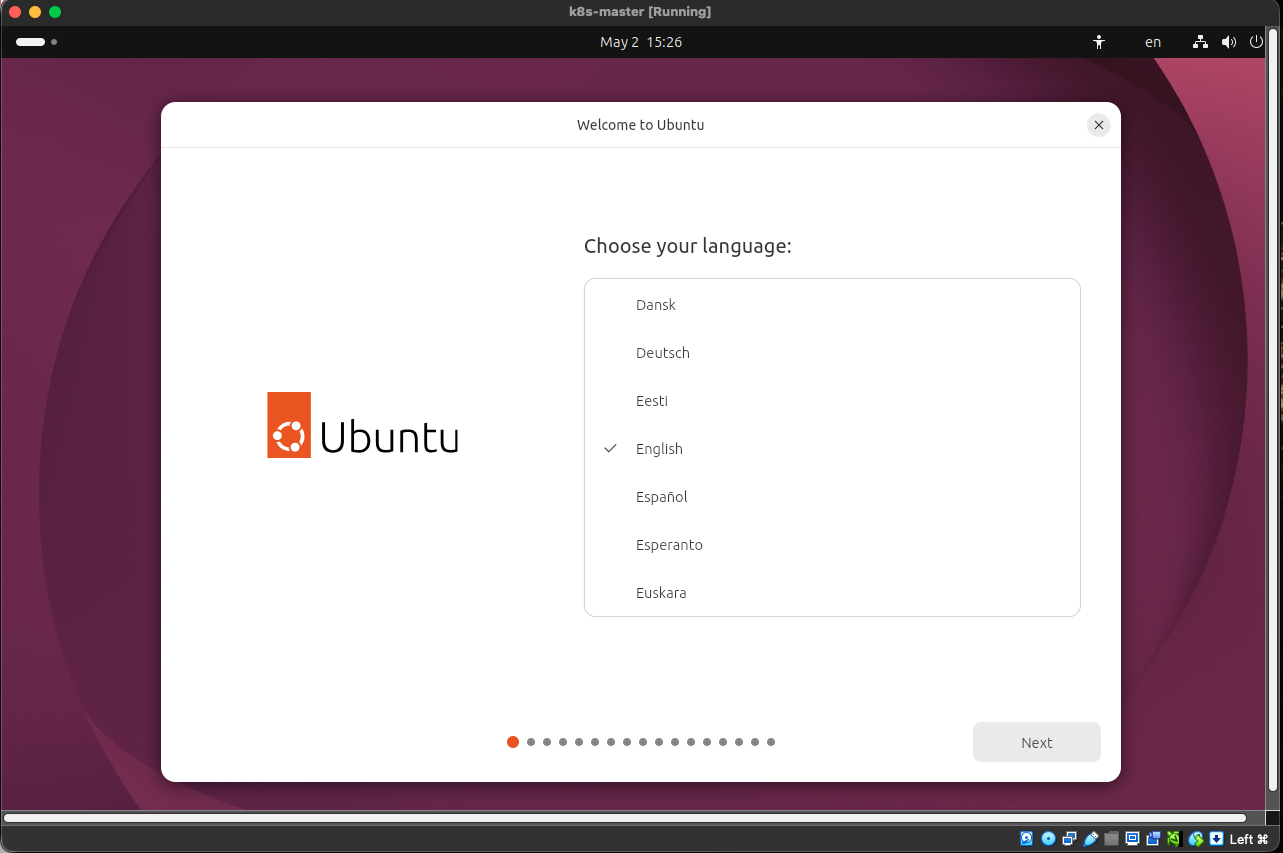Click the power icon in the top bar
Image resolution: width=1283 pixels, height=853 pixels.
pyautogui.click(x=1257, y=42)
